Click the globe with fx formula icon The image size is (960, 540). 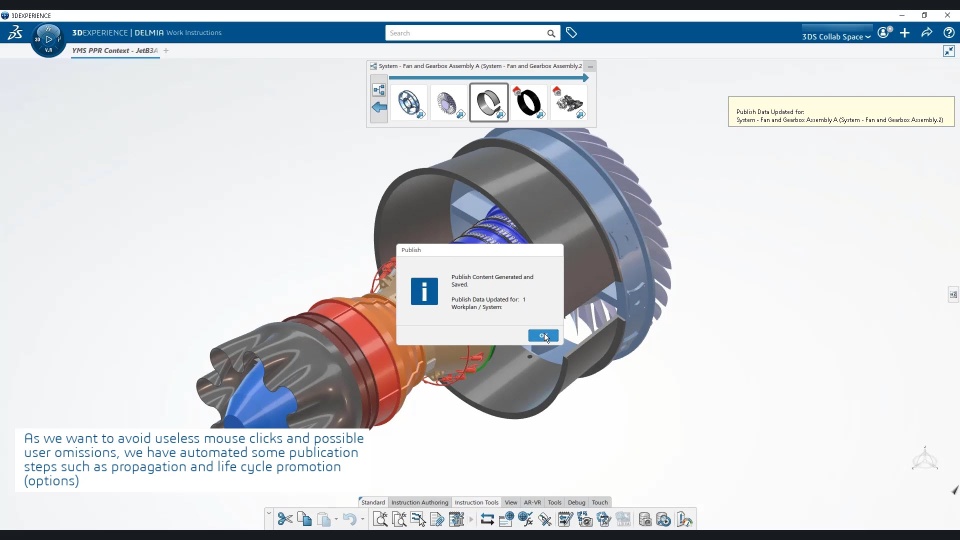pos(525,520)
